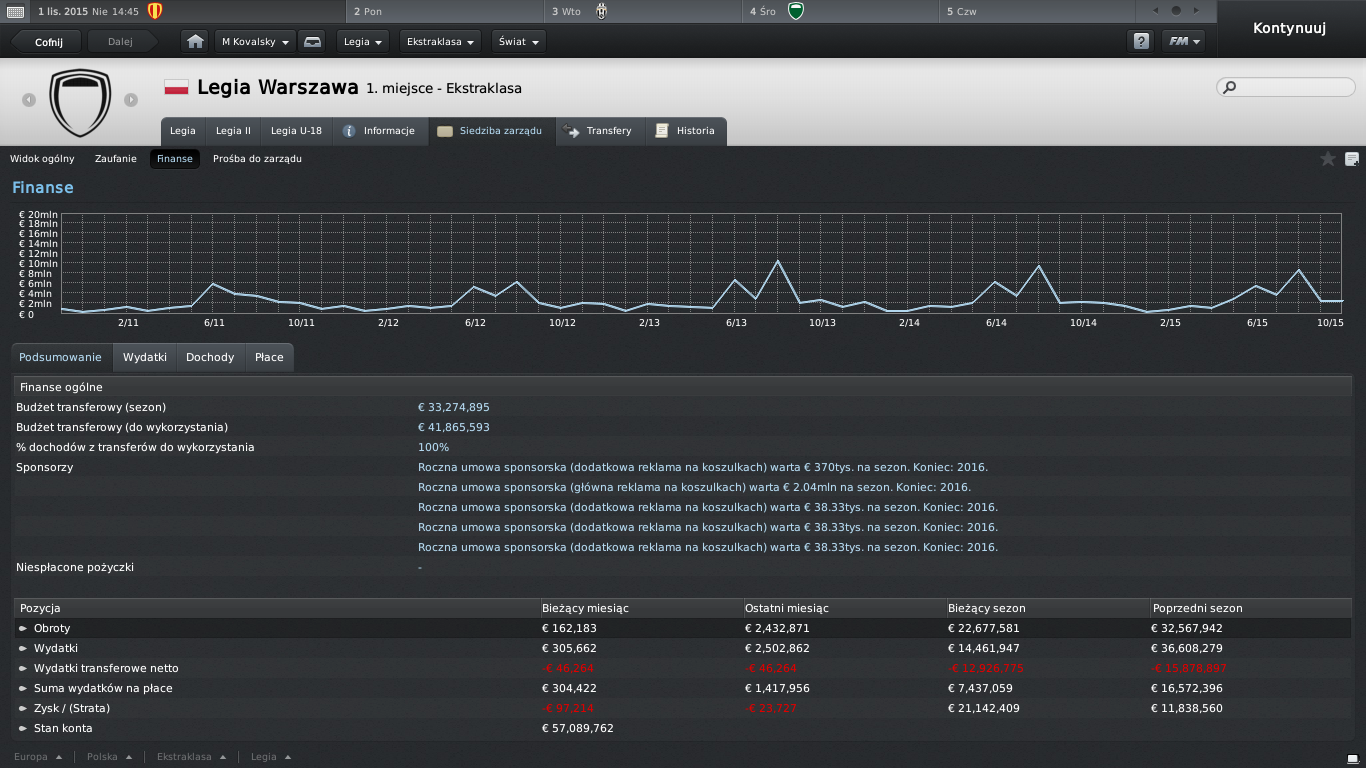The width and height of the screenshot is (1366, 768).
Task: Open the M Kovalsky manager dropdown
Action: (x=255, y=42)
